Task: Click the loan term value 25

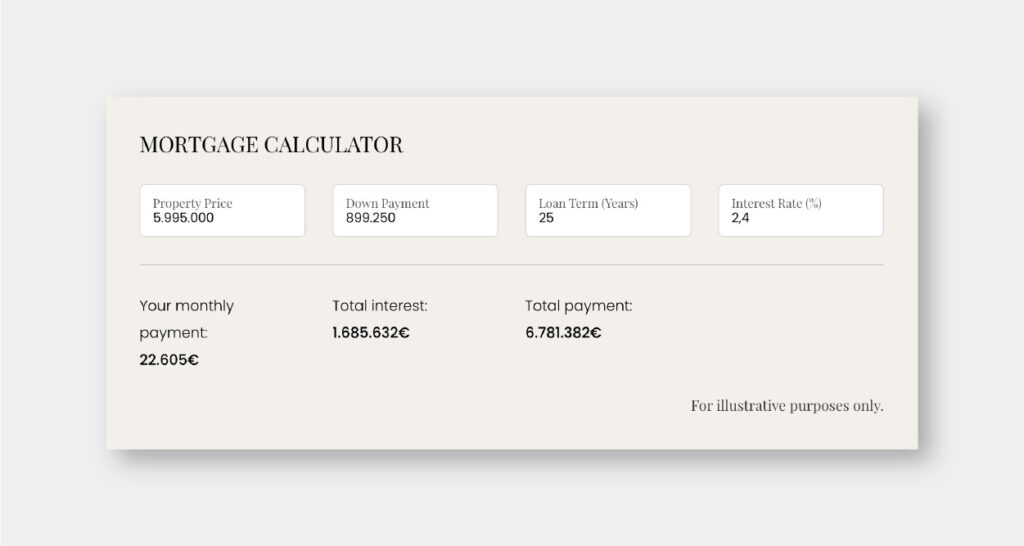Action: click(x=546, y=218)
